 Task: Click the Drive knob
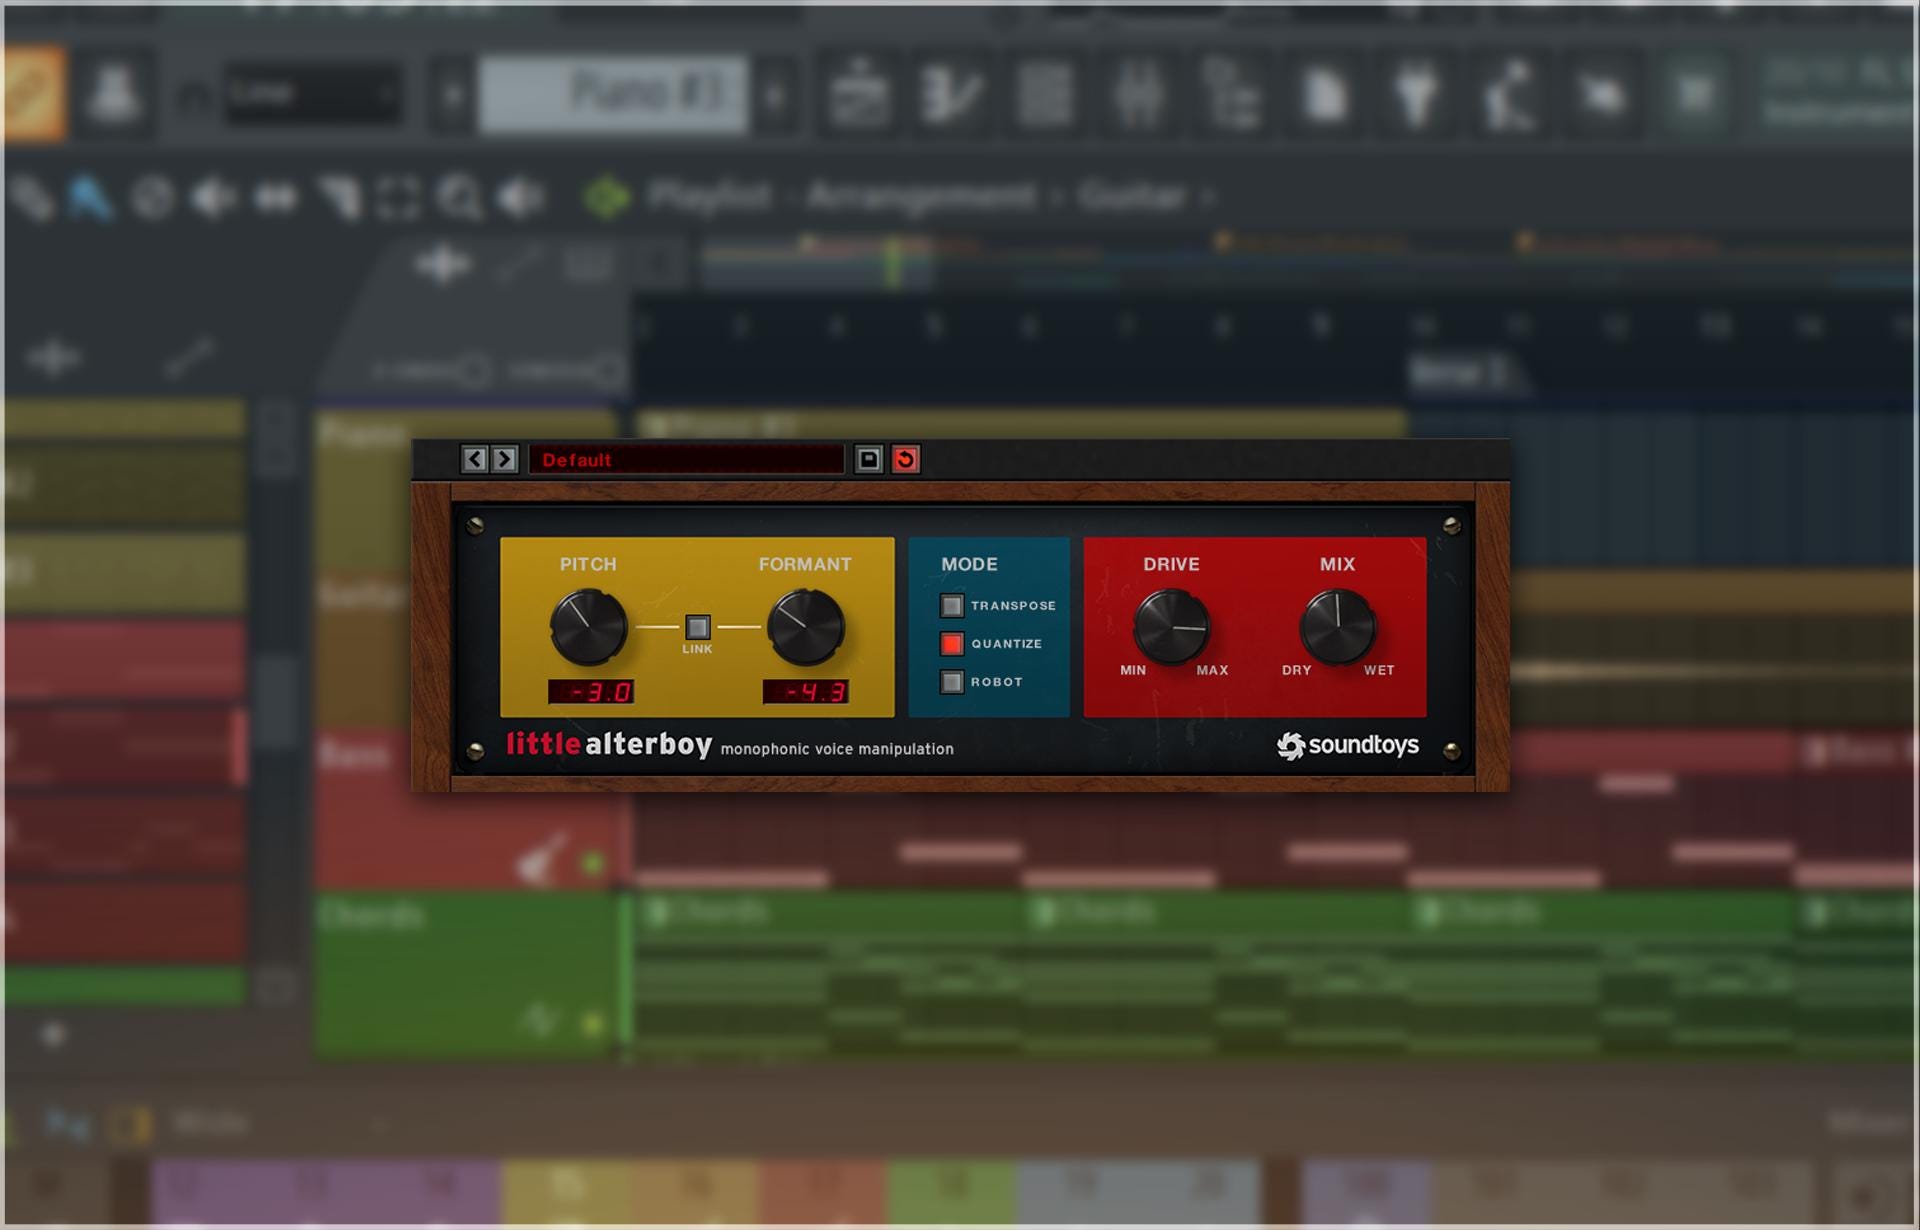click(x=1171, y=627)
